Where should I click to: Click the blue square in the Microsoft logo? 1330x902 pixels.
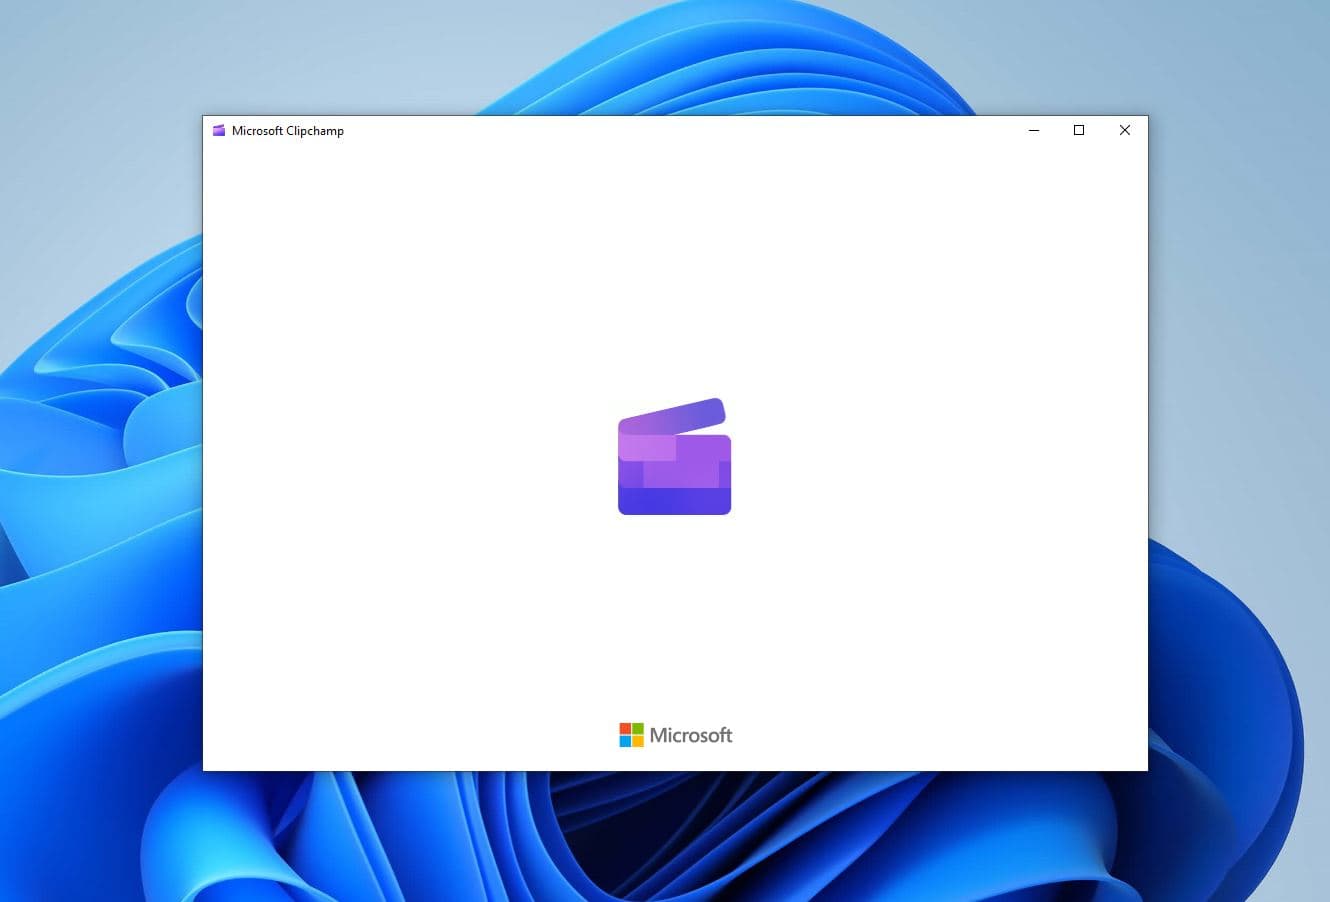click(625, 741)
